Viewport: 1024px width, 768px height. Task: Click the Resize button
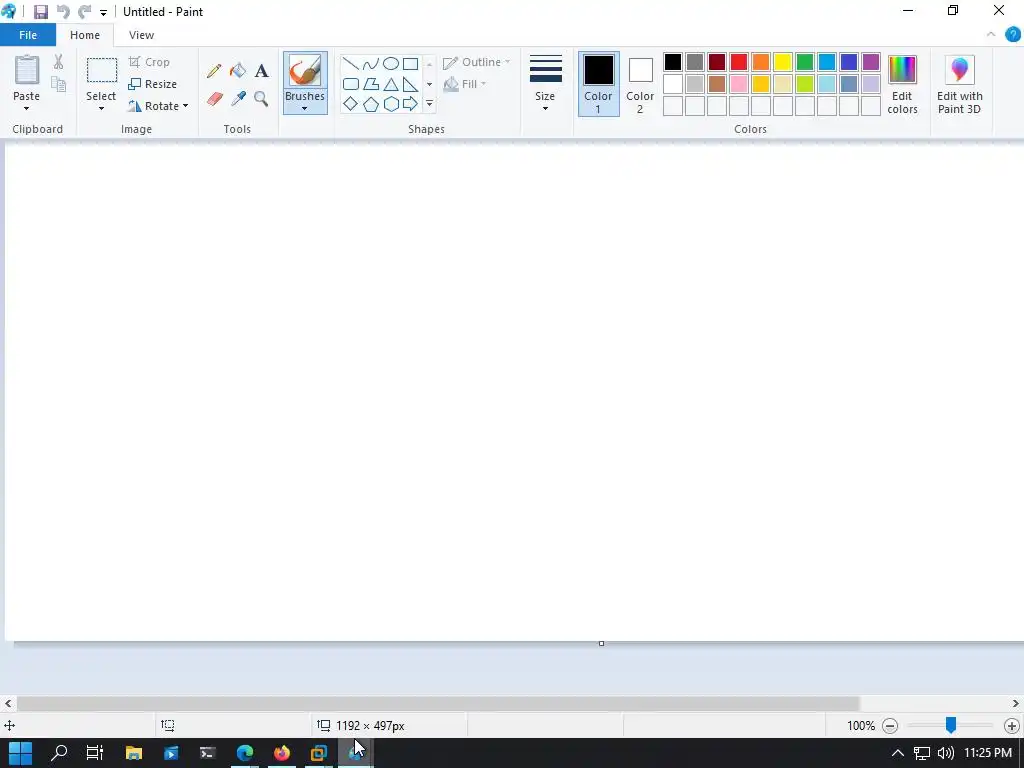[153, 84]
